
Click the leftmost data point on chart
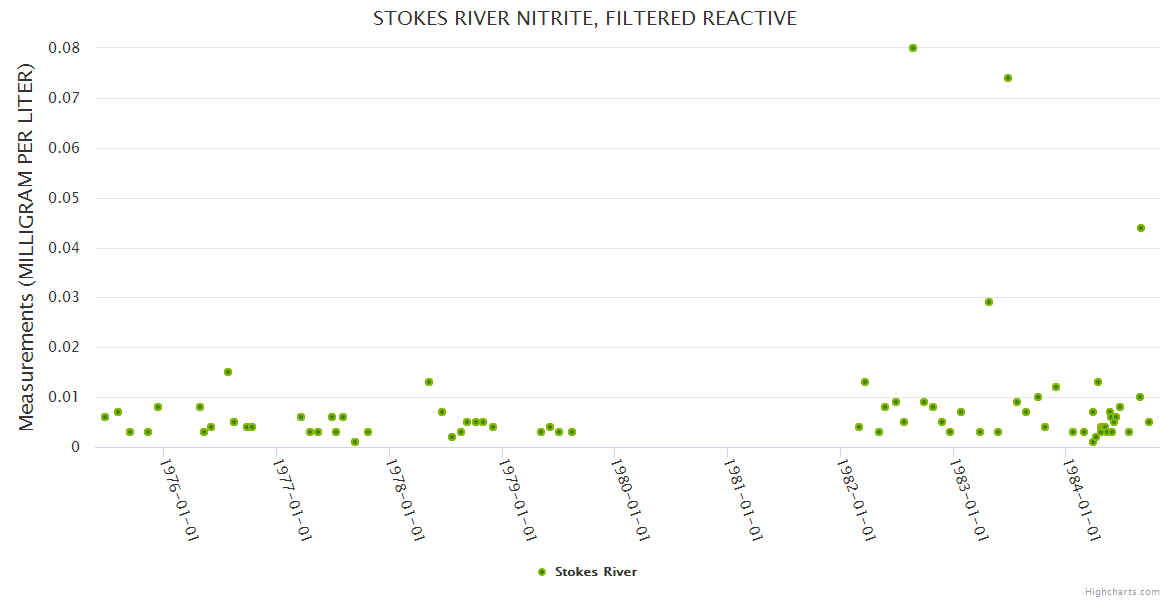(105, 417)
